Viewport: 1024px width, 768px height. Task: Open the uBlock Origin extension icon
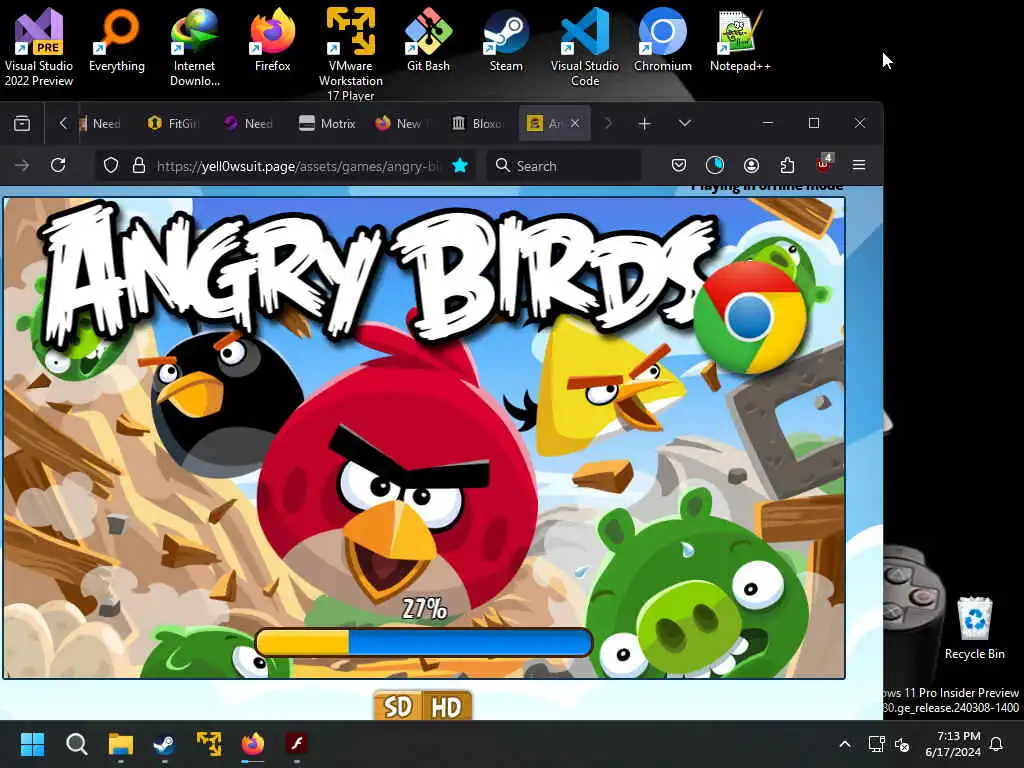[824, 165]
